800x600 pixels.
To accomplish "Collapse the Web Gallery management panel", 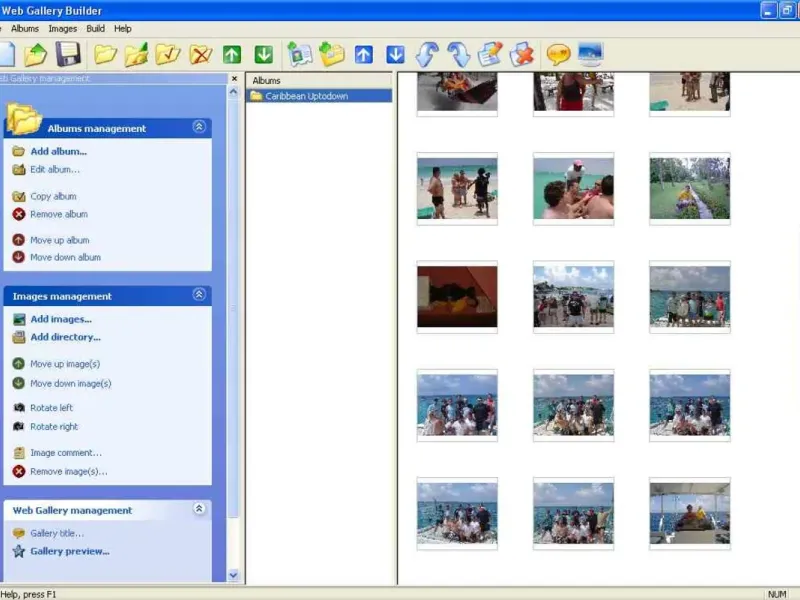I will coord(199,509).
